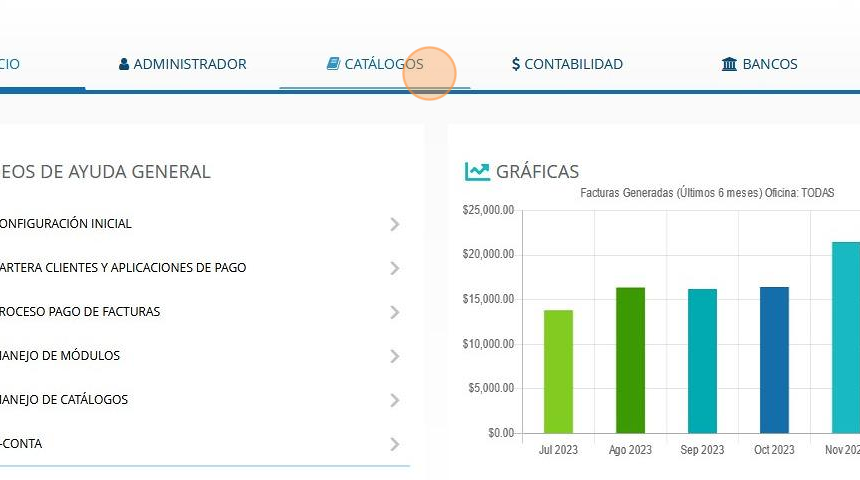Click the Jul 2023 bar in chart
Screen dimensions: 860x480
pyautogui.click(x=558, y=372)
